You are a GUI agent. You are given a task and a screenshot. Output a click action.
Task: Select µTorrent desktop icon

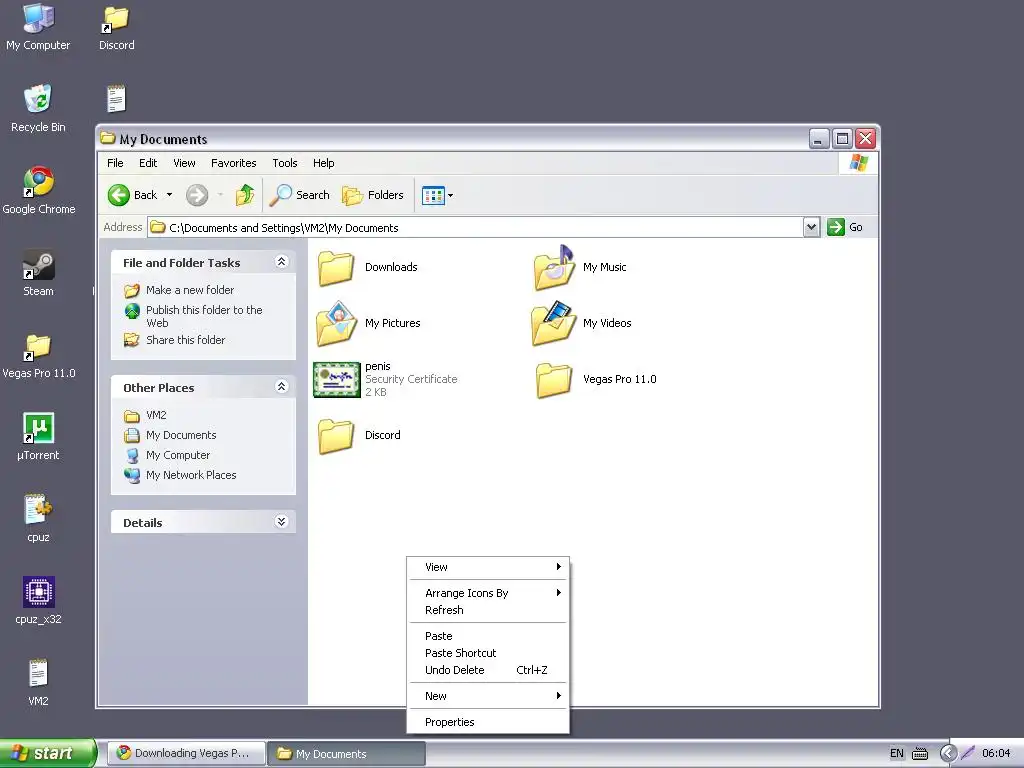39,428
